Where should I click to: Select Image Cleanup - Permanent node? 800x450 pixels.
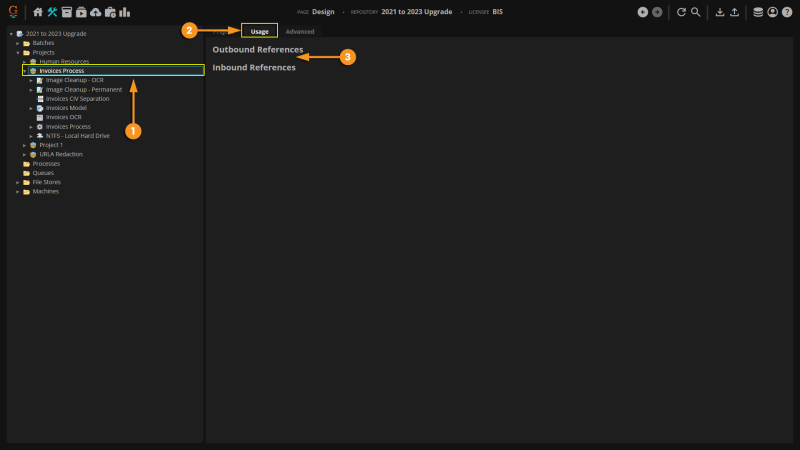(x=84, y=89)
